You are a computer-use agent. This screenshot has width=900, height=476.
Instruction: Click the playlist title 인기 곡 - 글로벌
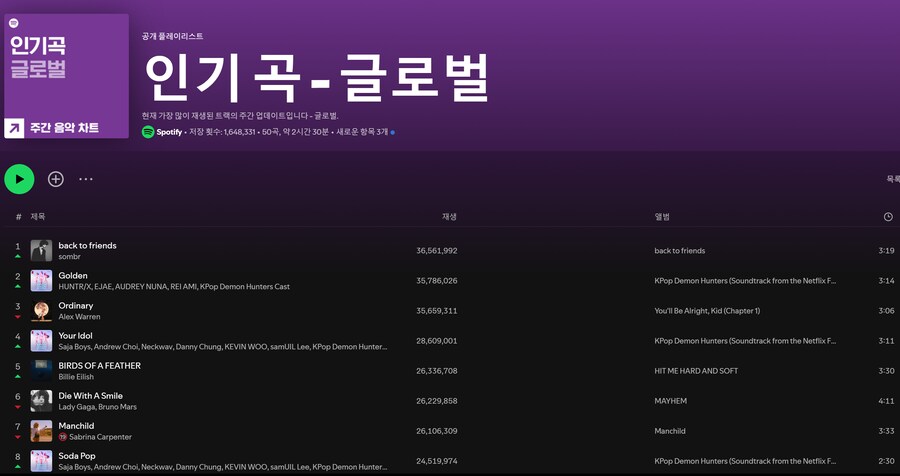click(x=317, y=79)
